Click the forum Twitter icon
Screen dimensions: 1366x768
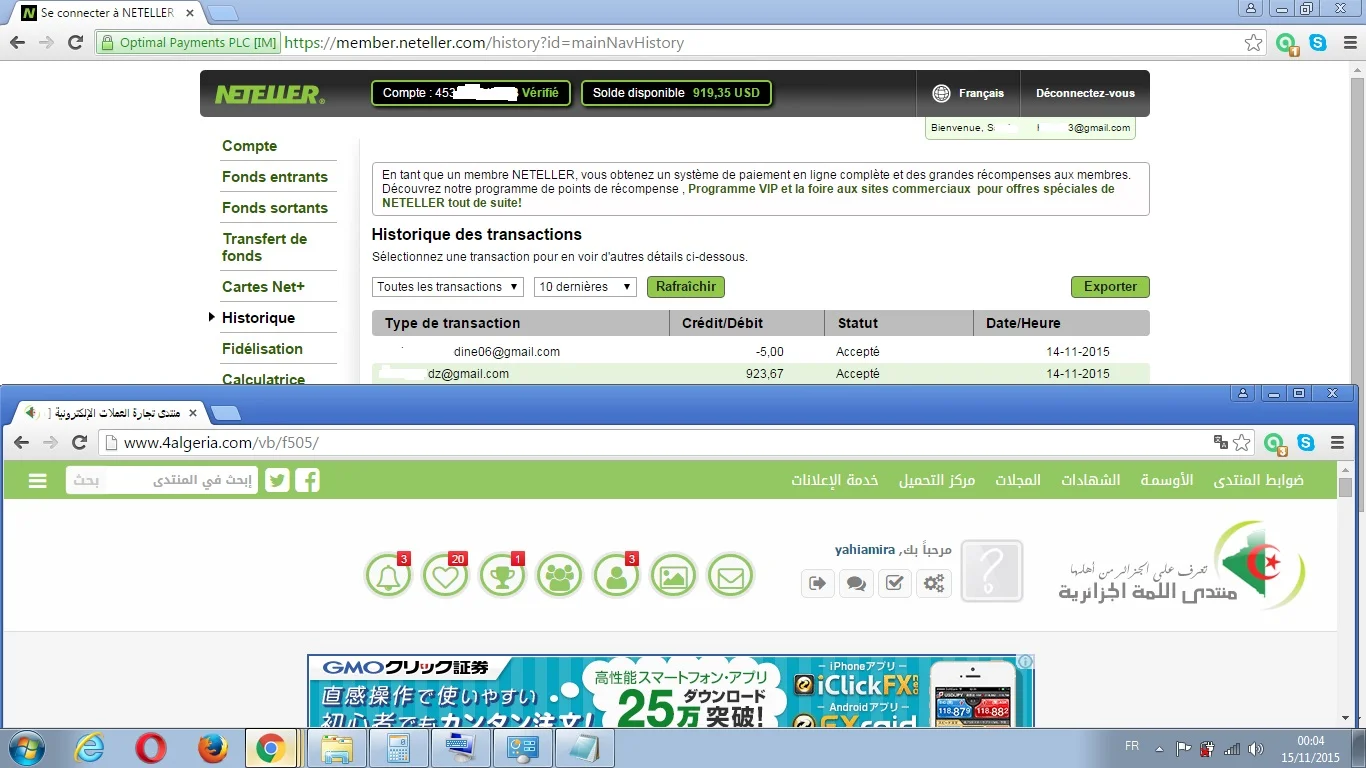pyautogui.click(x=277, y=480)
